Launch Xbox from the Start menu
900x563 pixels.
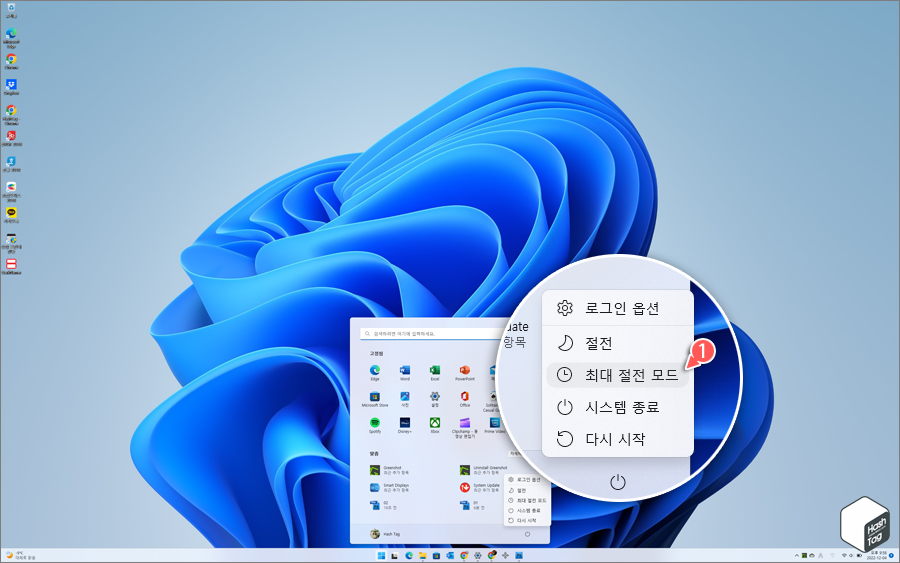pyautogui.click(x=435, y=425)
